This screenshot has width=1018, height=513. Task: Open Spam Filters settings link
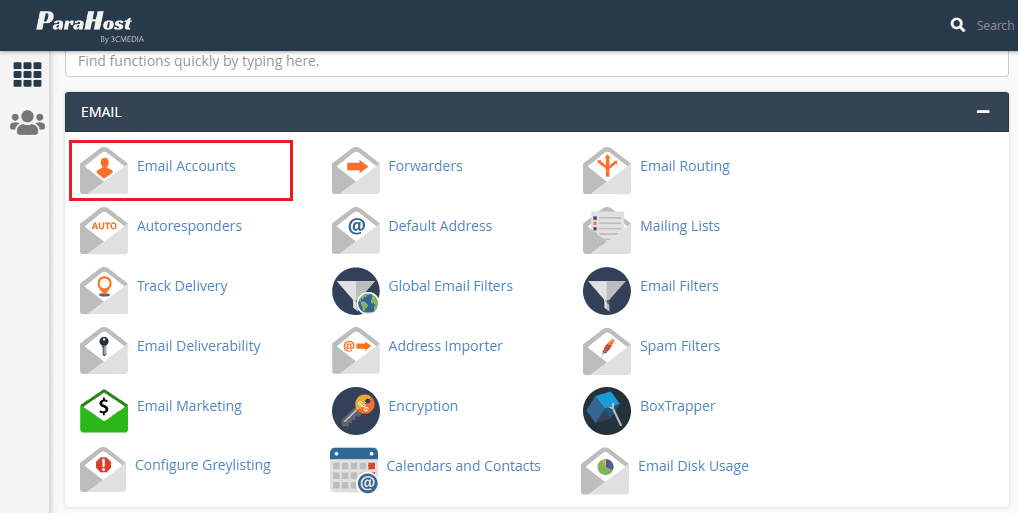coord(679,346)
